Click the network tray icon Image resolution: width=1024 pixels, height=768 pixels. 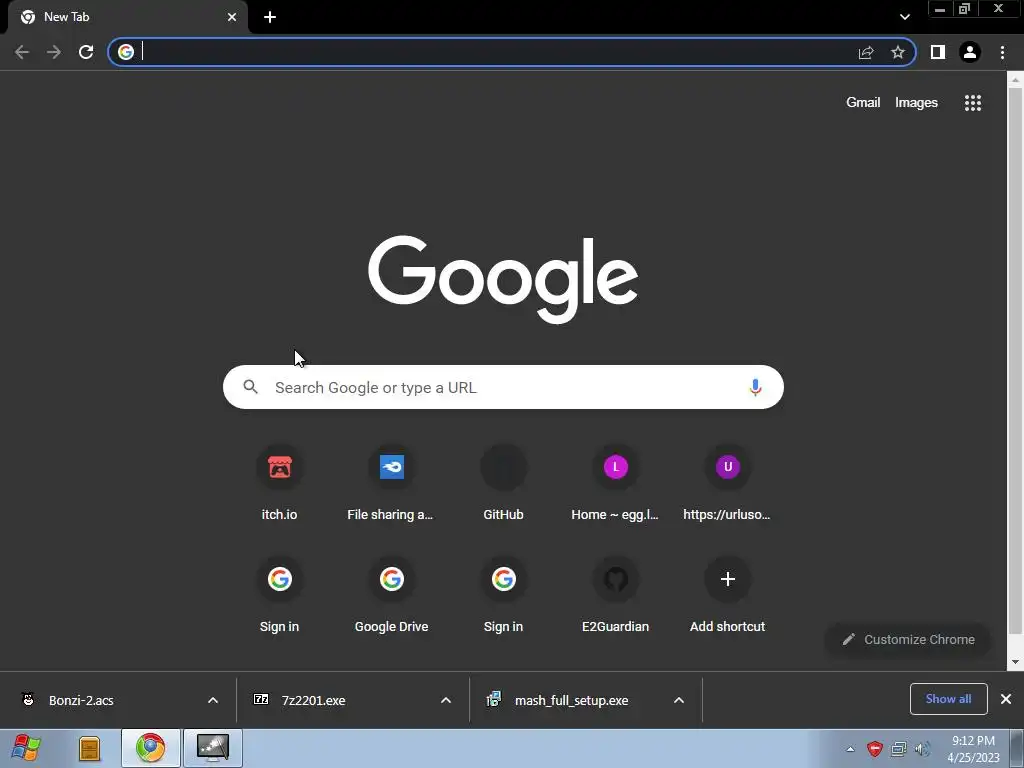(x=899, y=749)
